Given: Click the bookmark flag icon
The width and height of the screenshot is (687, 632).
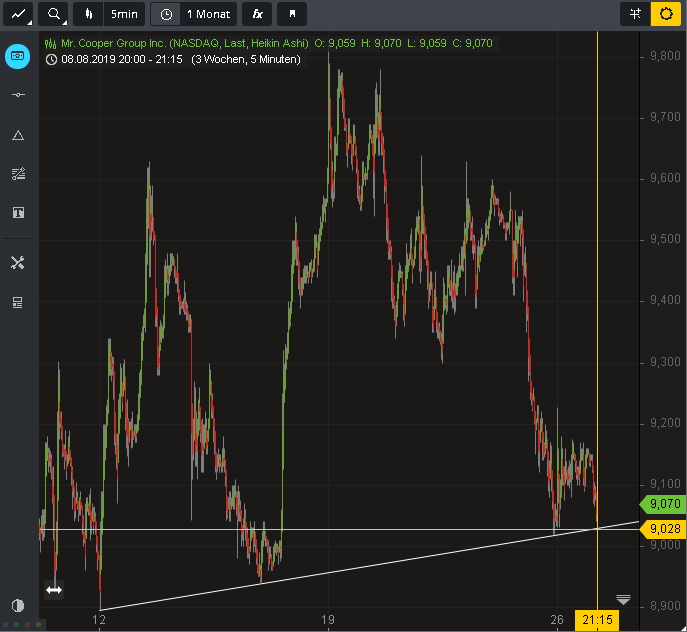Looking at the screenshot, I should pos(292,14).
